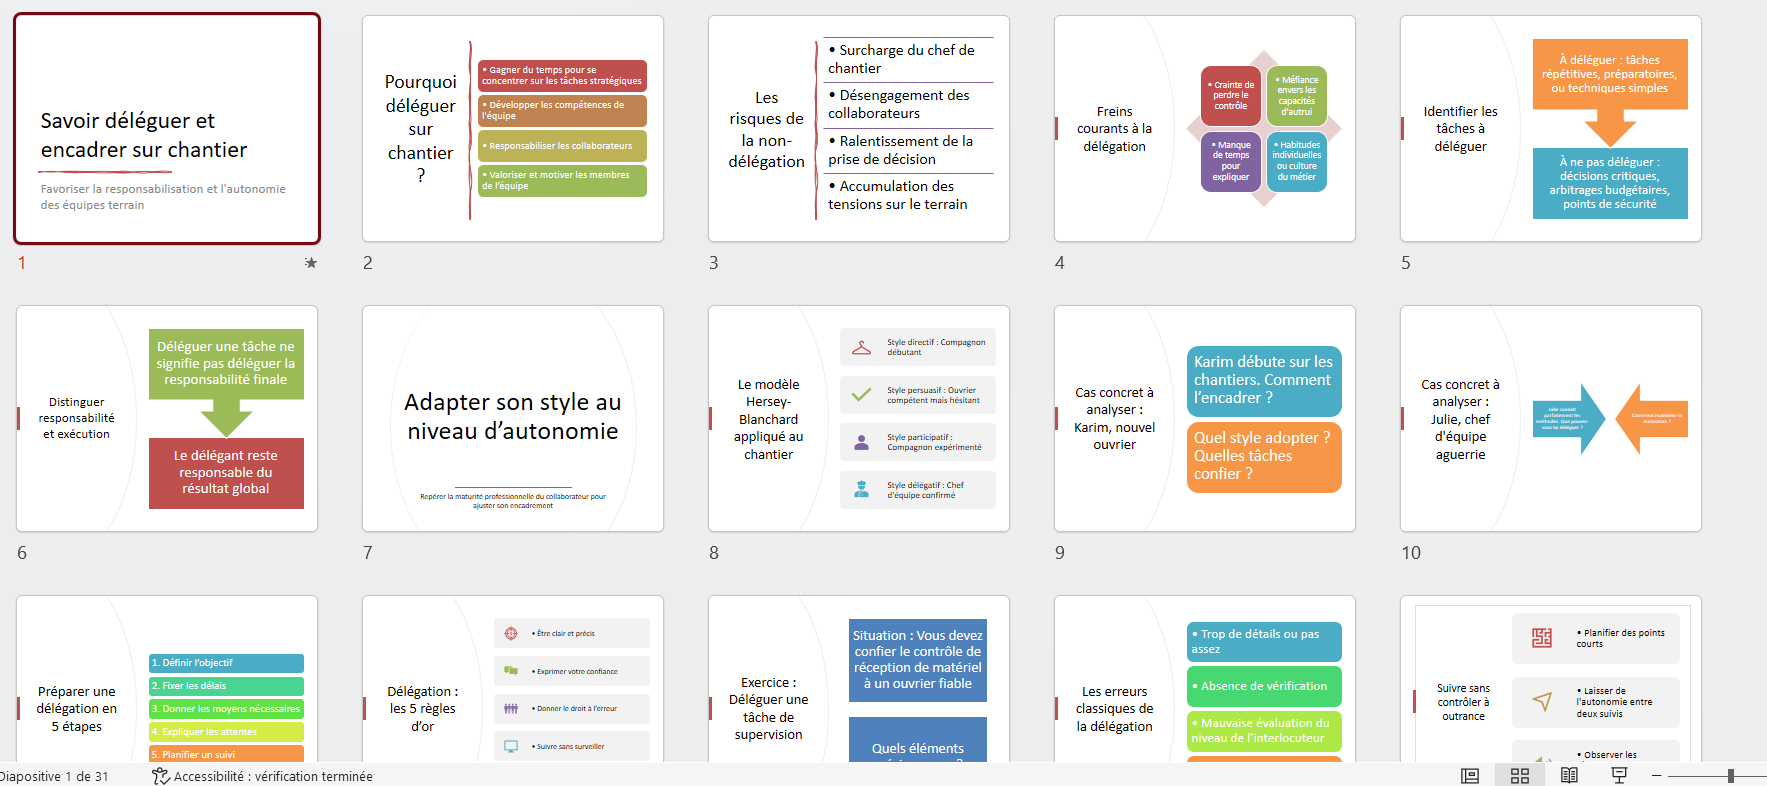Switch to Normal view from status bar
The width and height of the screenshot is (1767, 786).
coord(1469,776)
